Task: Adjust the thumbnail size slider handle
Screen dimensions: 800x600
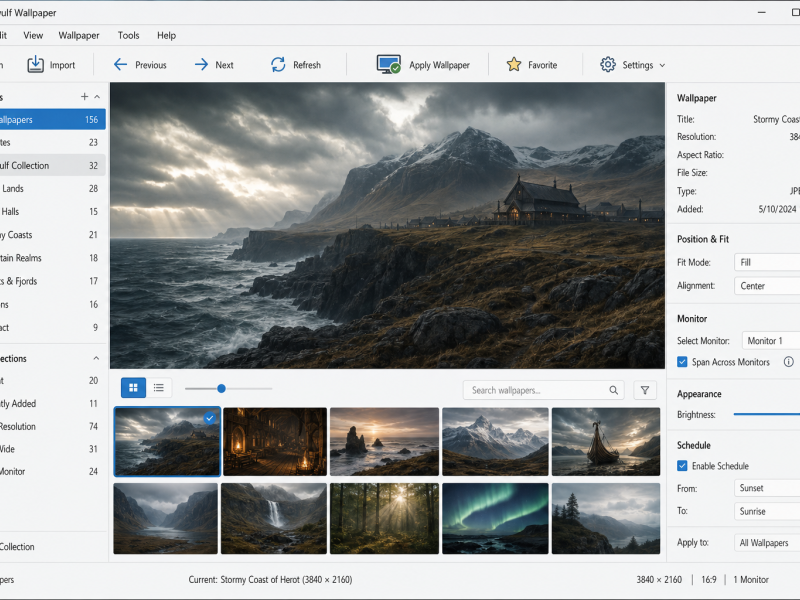Action: coord(221,389)
